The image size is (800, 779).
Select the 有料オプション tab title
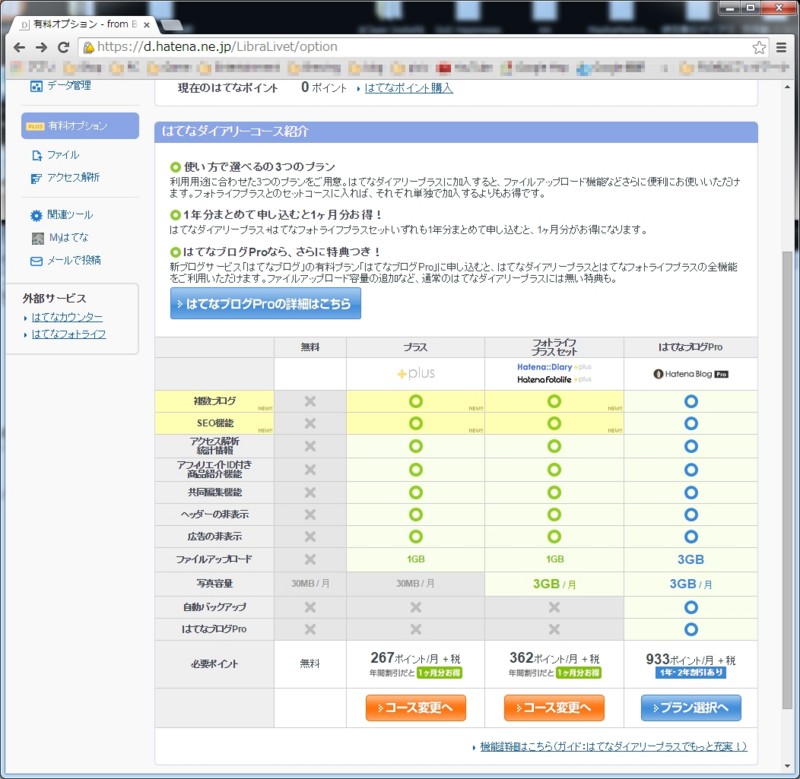[x=85, y=24]
